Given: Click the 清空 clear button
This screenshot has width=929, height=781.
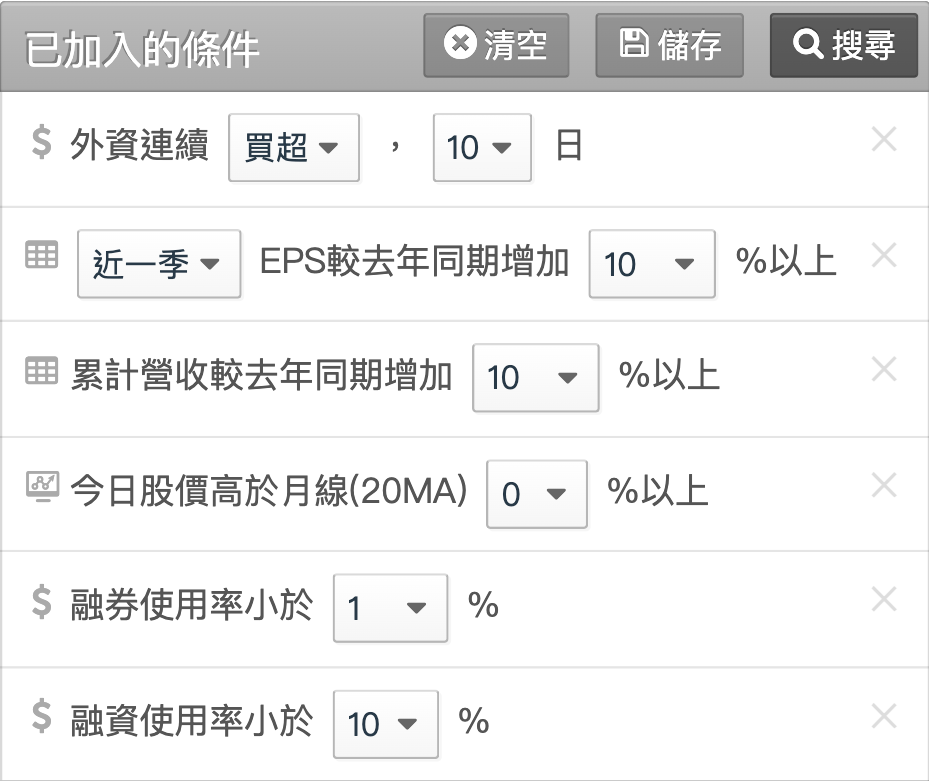Looking at the screenshot, I should [496, 46].
